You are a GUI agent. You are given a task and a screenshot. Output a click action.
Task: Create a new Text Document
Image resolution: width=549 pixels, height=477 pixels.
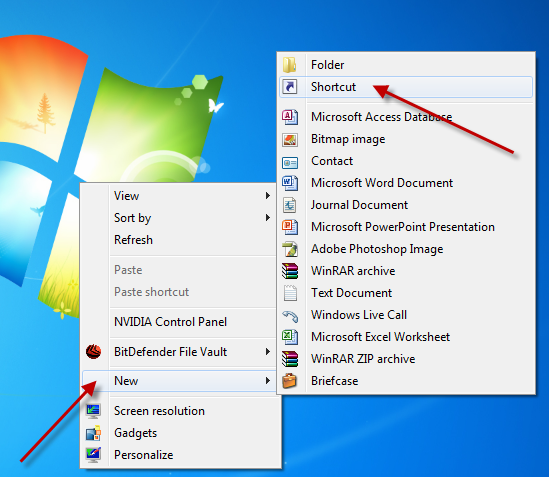(x=406, y=293)
